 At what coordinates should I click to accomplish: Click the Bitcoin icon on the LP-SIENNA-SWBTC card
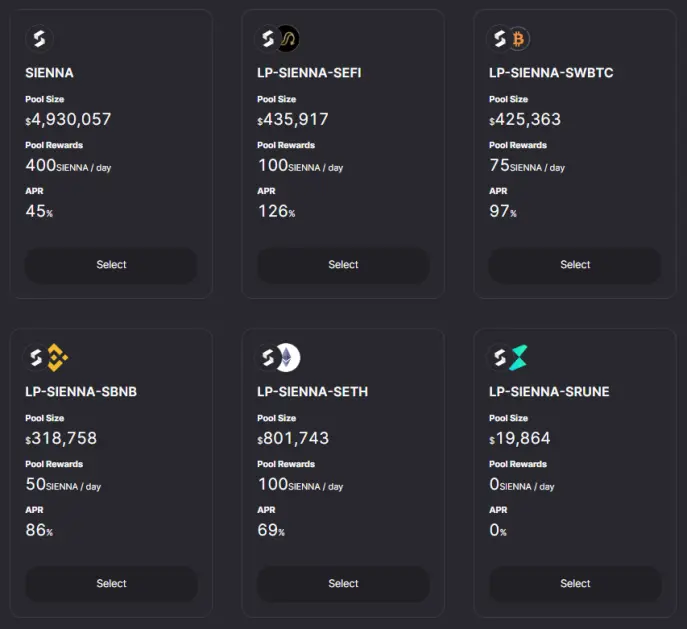click(518, 39)
